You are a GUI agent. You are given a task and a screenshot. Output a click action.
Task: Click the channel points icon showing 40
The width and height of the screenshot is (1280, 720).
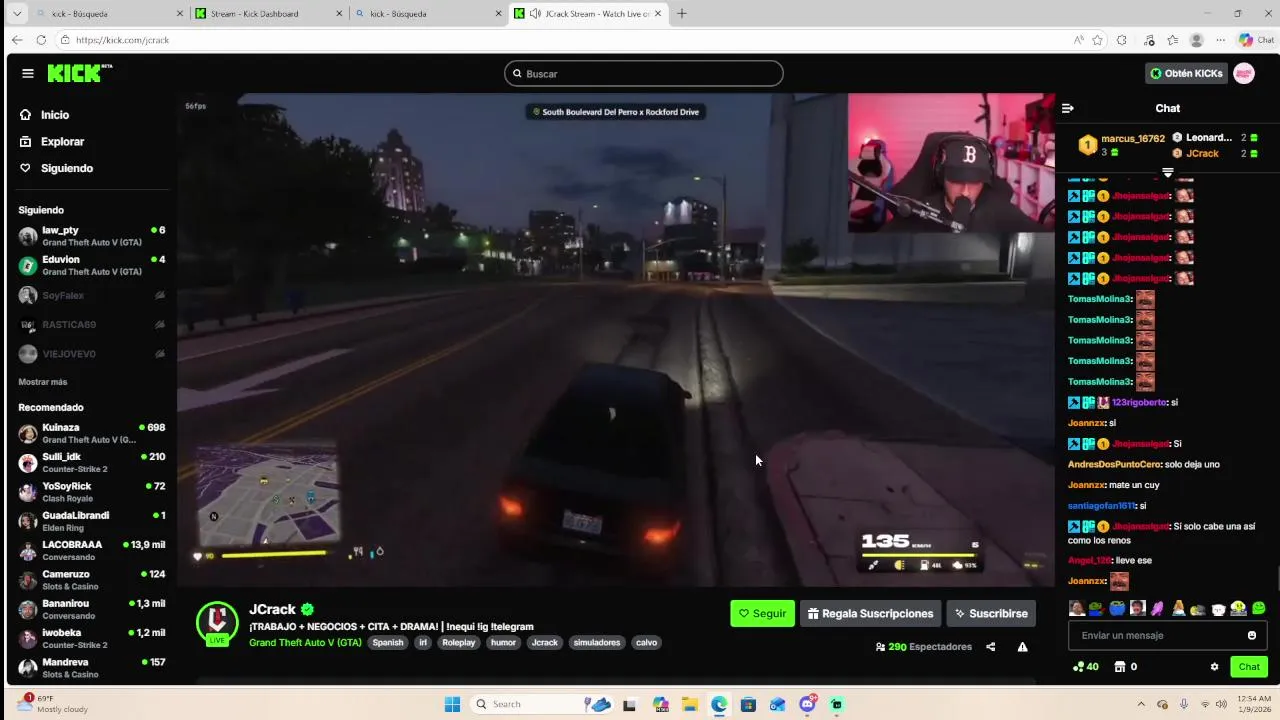click(1085, 667)
